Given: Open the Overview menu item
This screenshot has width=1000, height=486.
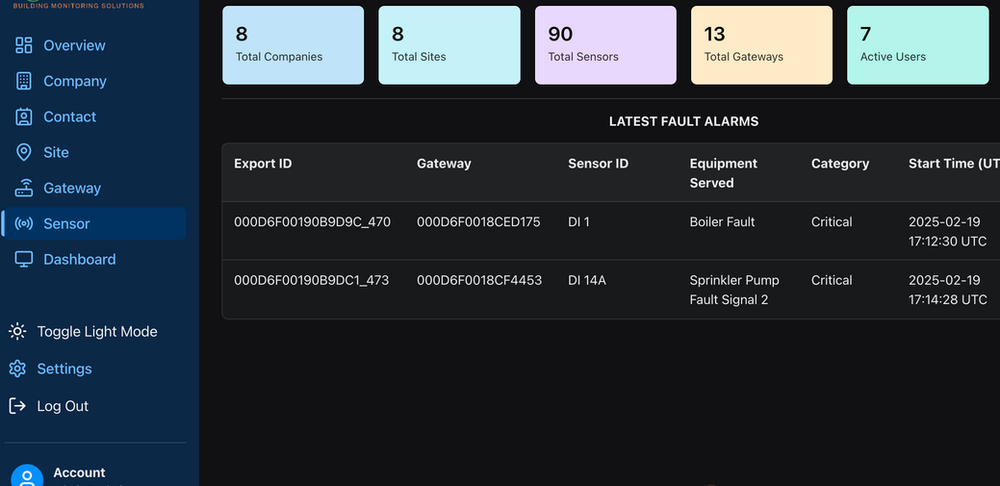Looking at the screenshot, I should pyautogui.click(x=75, y=45).
